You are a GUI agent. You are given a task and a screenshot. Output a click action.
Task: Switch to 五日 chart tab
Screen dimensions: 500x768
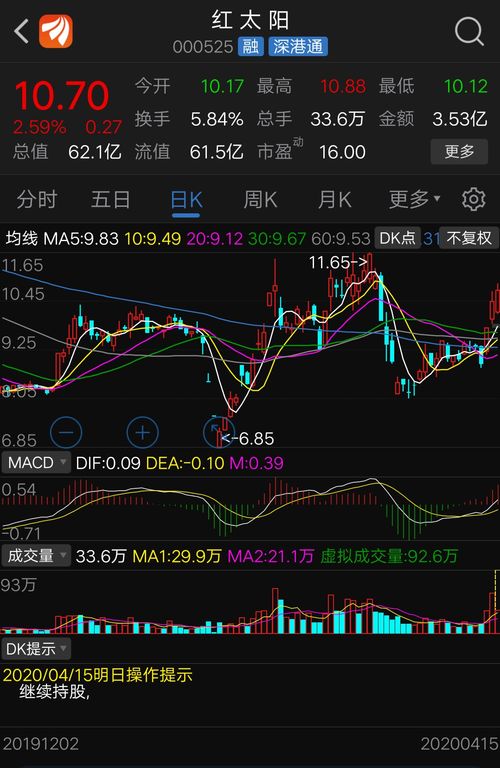pos(111,200)
